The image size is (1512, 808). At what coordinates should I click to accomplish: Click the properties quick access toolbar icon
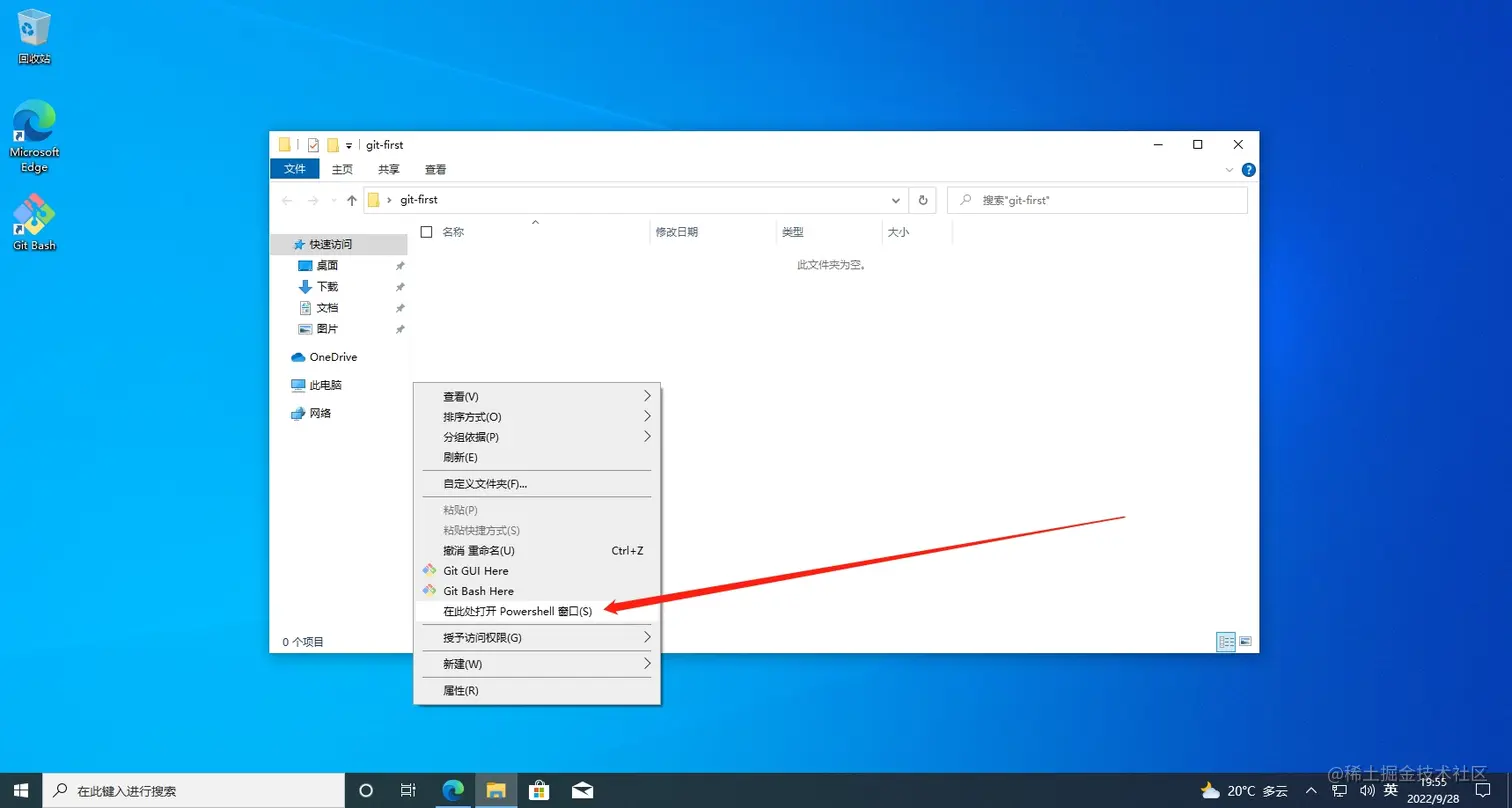click(313, 145)
